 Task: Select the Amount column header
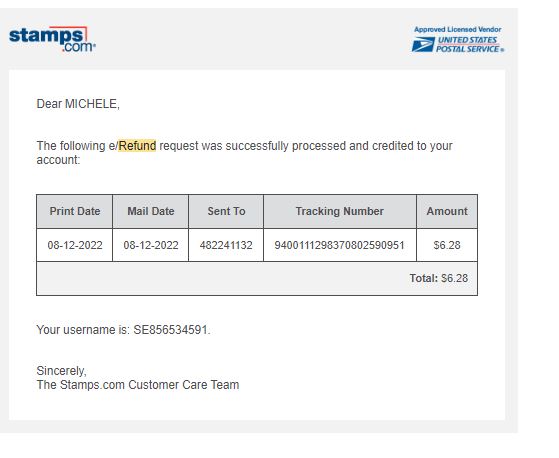[x=447, y=211]
